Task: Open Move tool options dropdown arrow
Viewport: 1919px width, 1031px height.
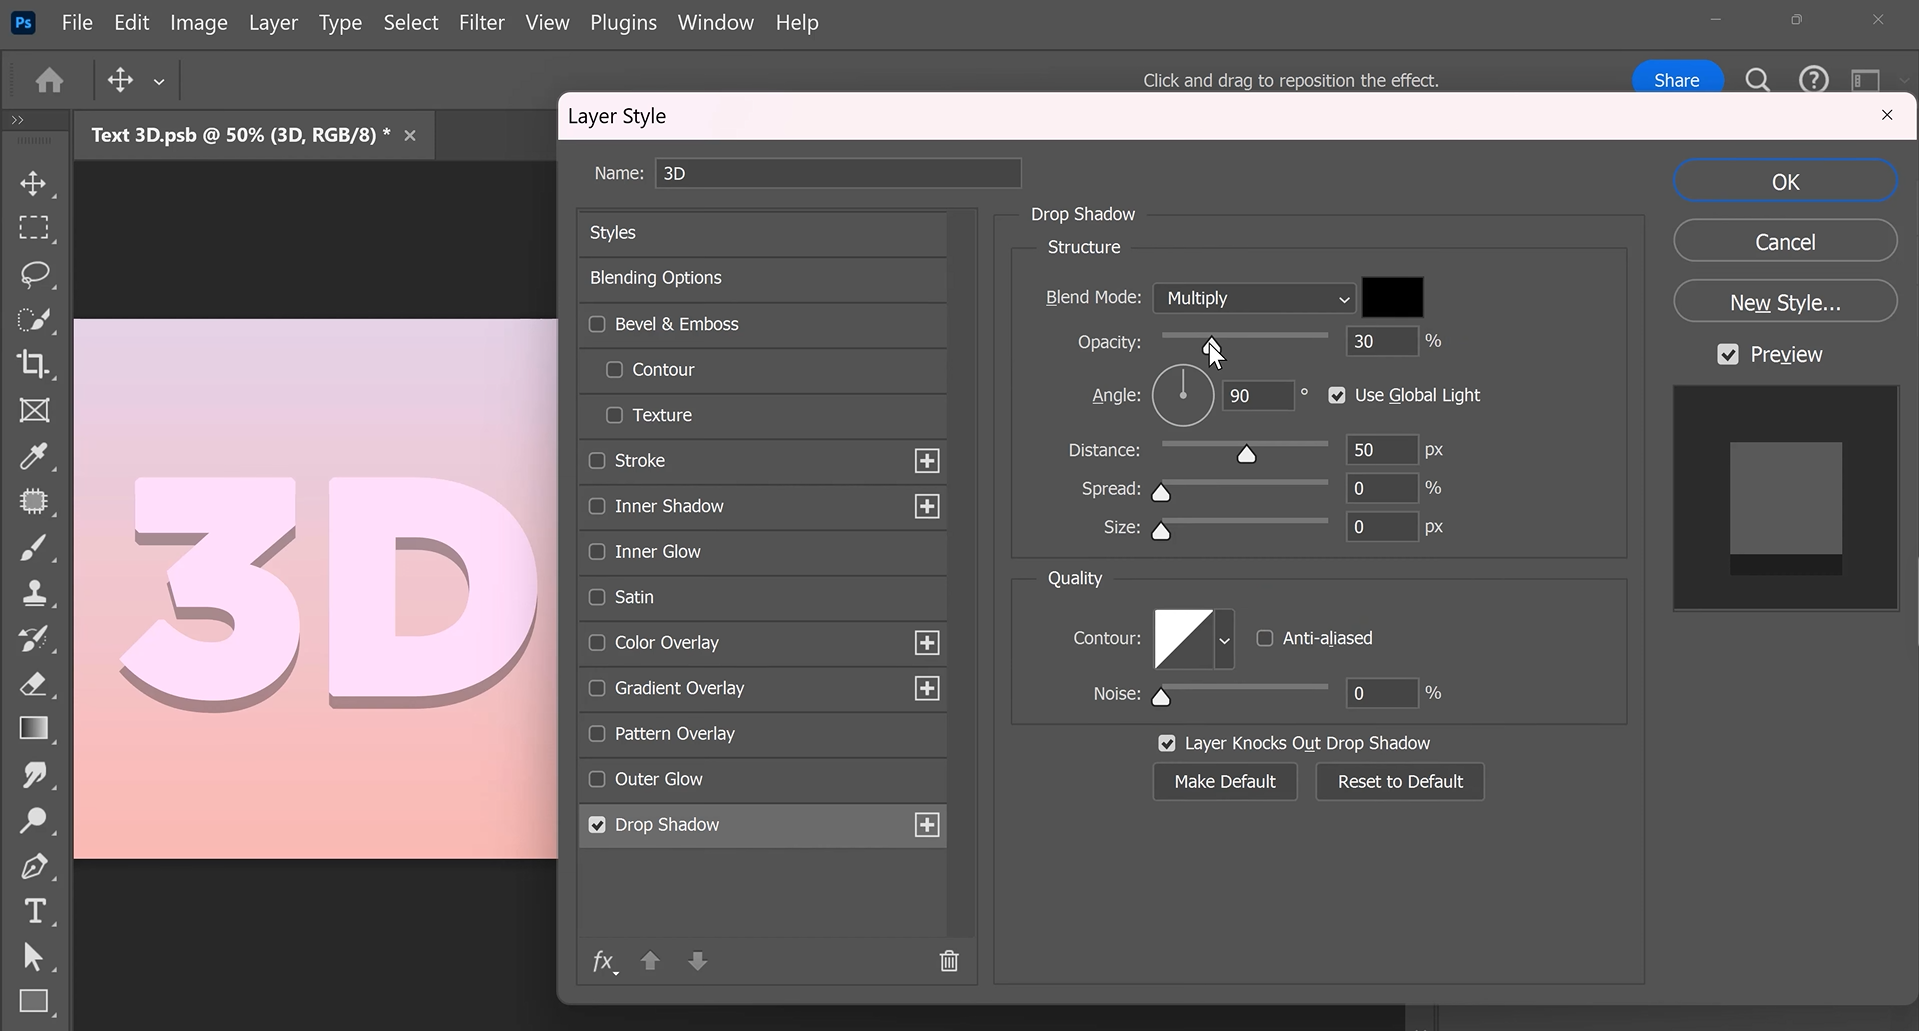Action: 159,82
